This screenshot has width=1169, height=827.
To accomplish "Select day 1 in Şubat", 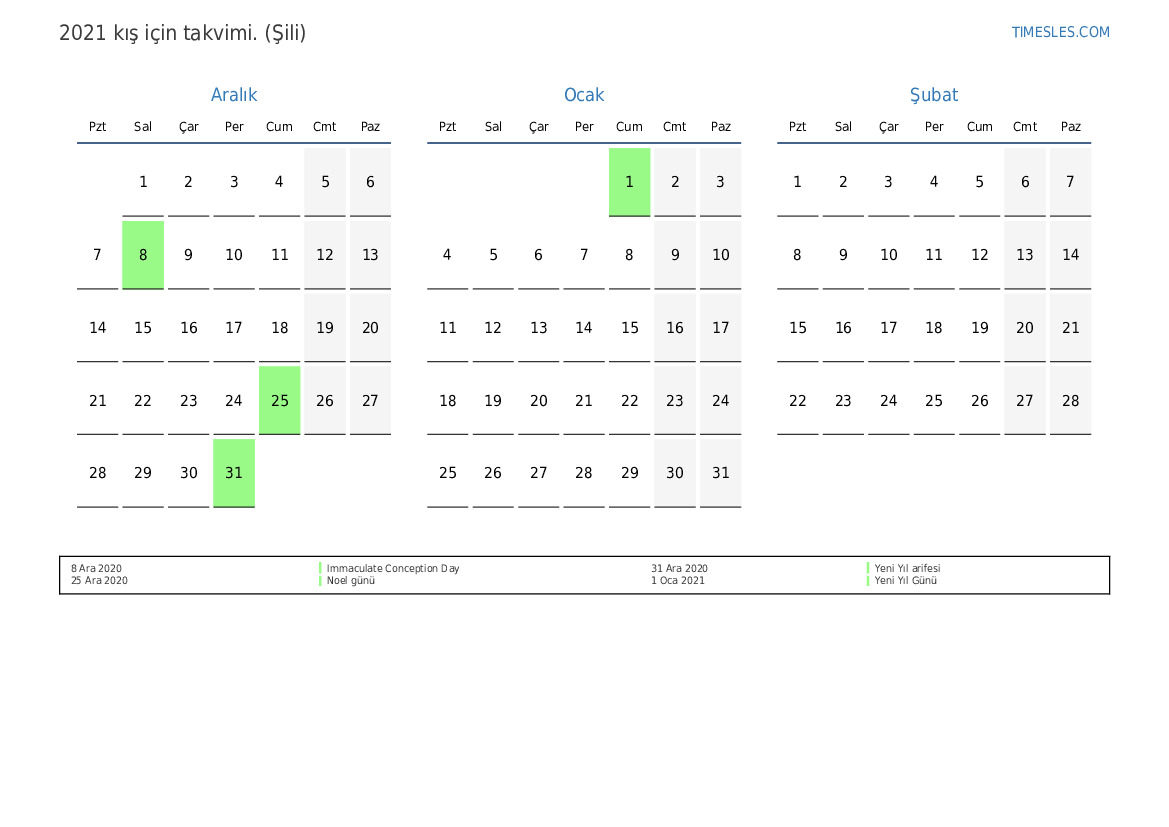I will pyautogui.click(x=798, y=182).
